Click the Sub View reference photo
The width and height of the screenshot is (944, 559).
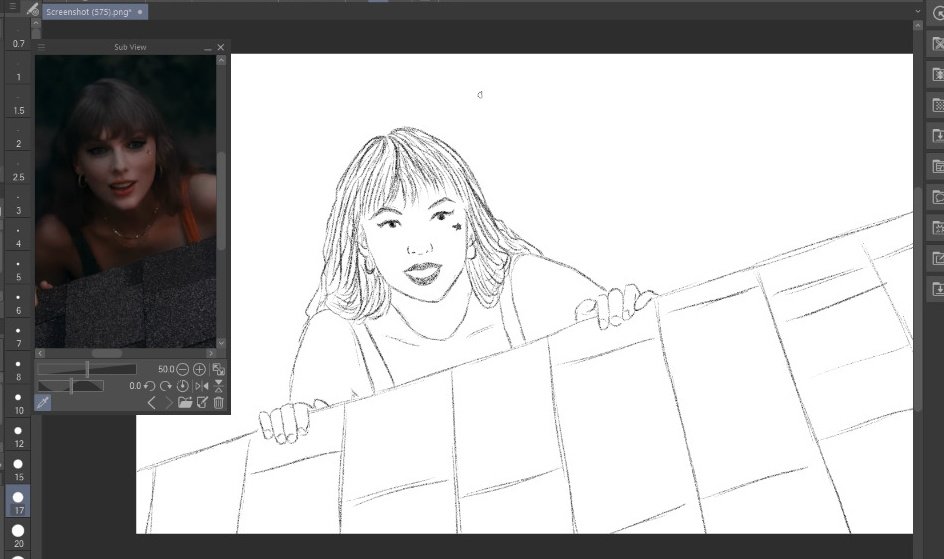click(x=125, y=202)
